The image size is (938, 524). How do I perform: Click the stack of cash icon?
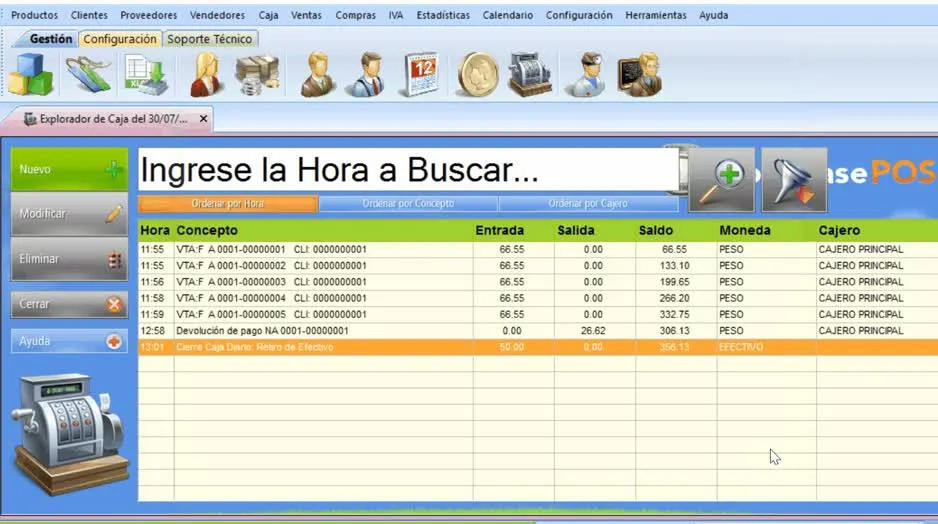[257, 75]
